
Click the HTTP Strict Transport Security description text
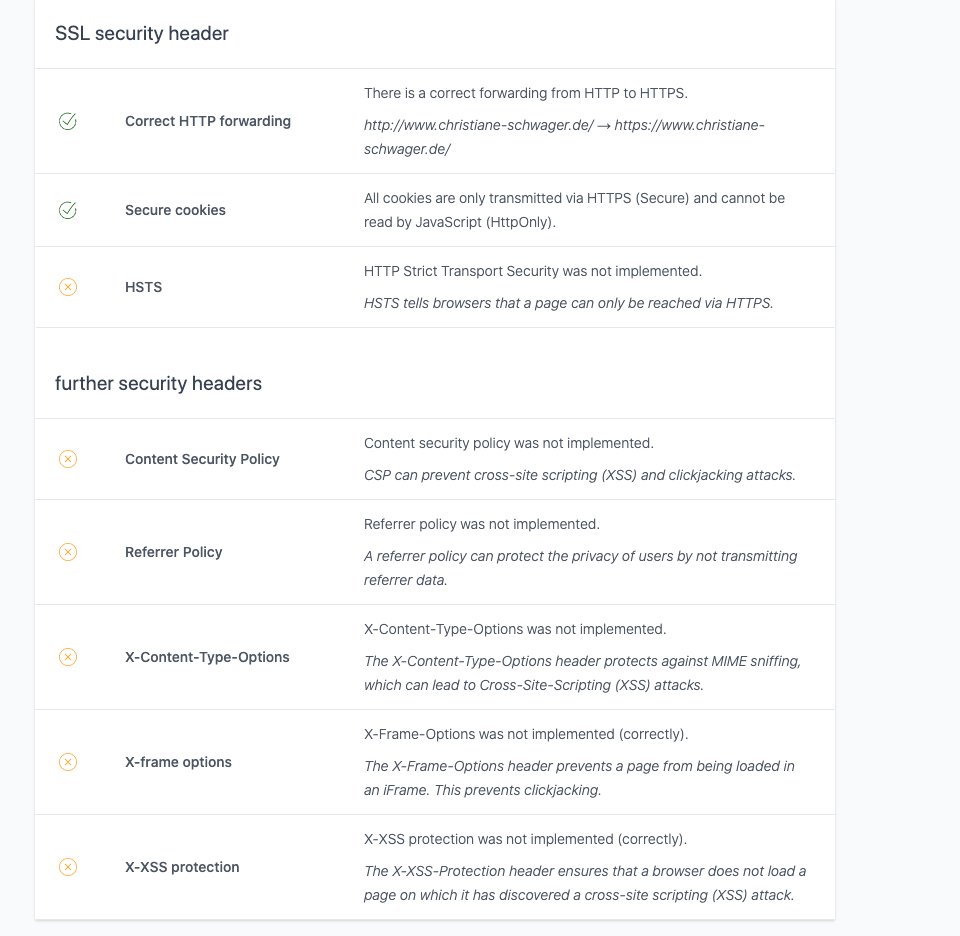pyautogui.click(x=533, y=271)
